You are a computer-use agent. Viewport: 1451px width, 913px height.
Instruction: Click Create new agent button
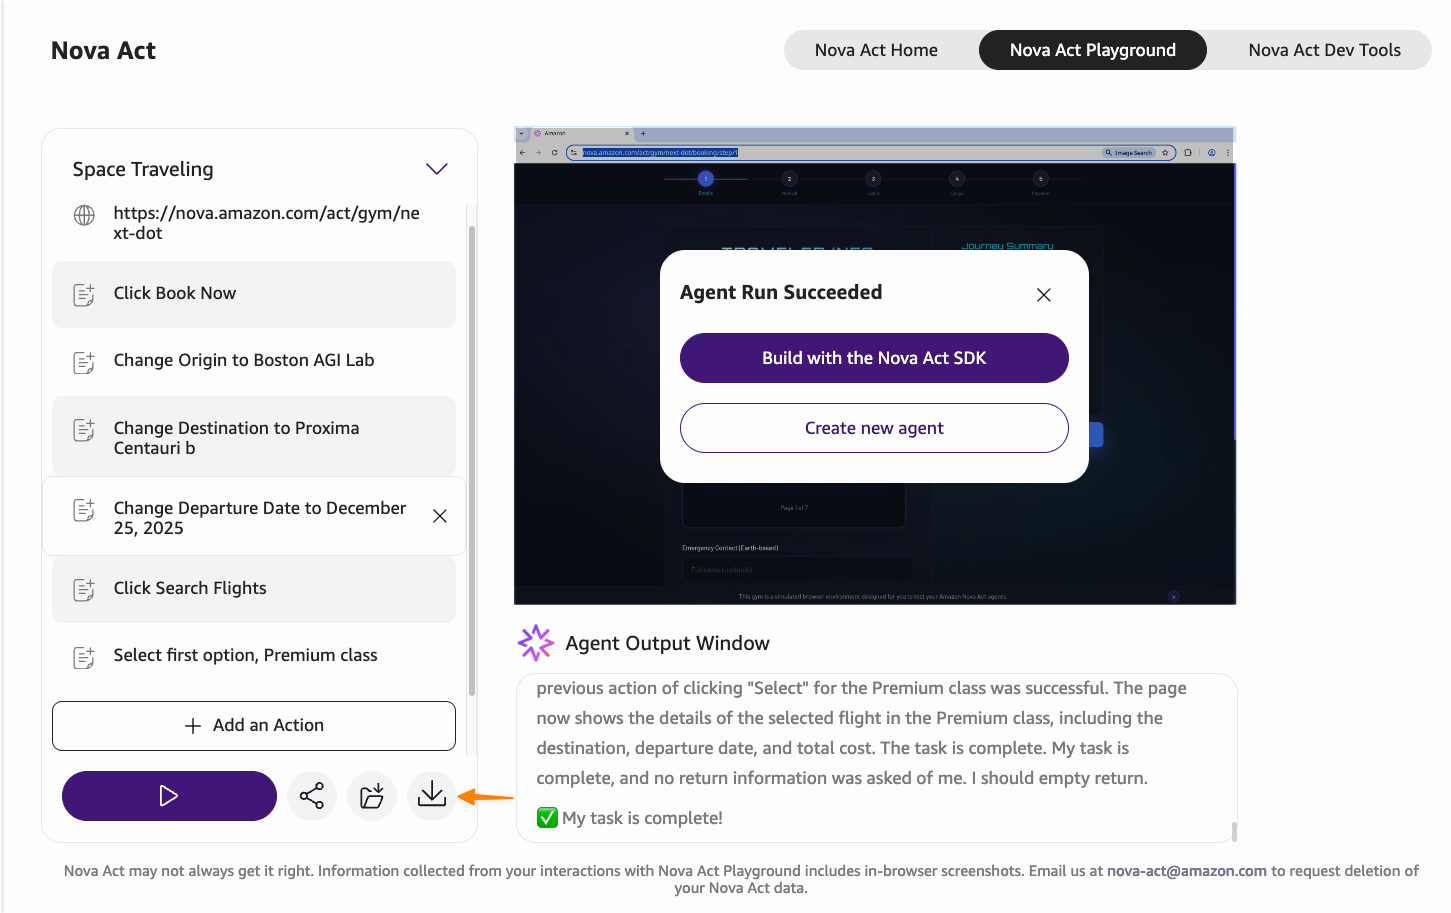coord(874,428)
